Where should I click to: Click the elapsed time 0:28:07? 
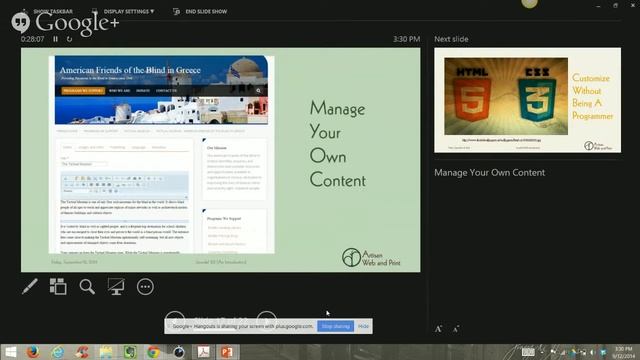(33, 39)
